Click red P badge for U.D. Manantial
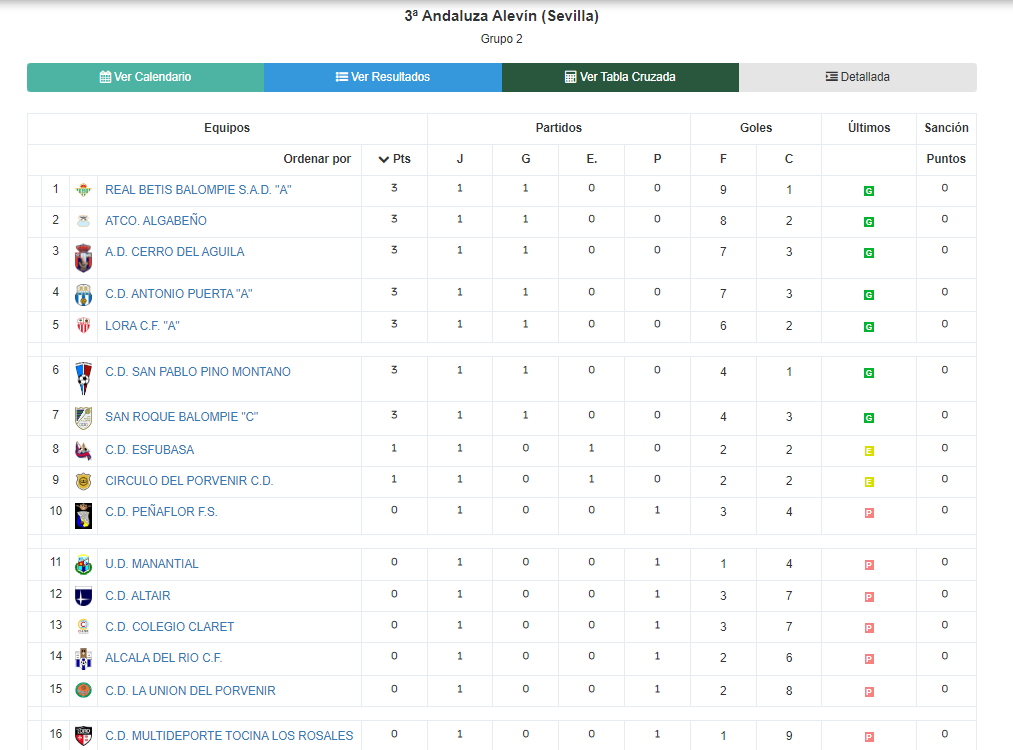The width and height of the screenshot is (1013, 750). [869, 565]
